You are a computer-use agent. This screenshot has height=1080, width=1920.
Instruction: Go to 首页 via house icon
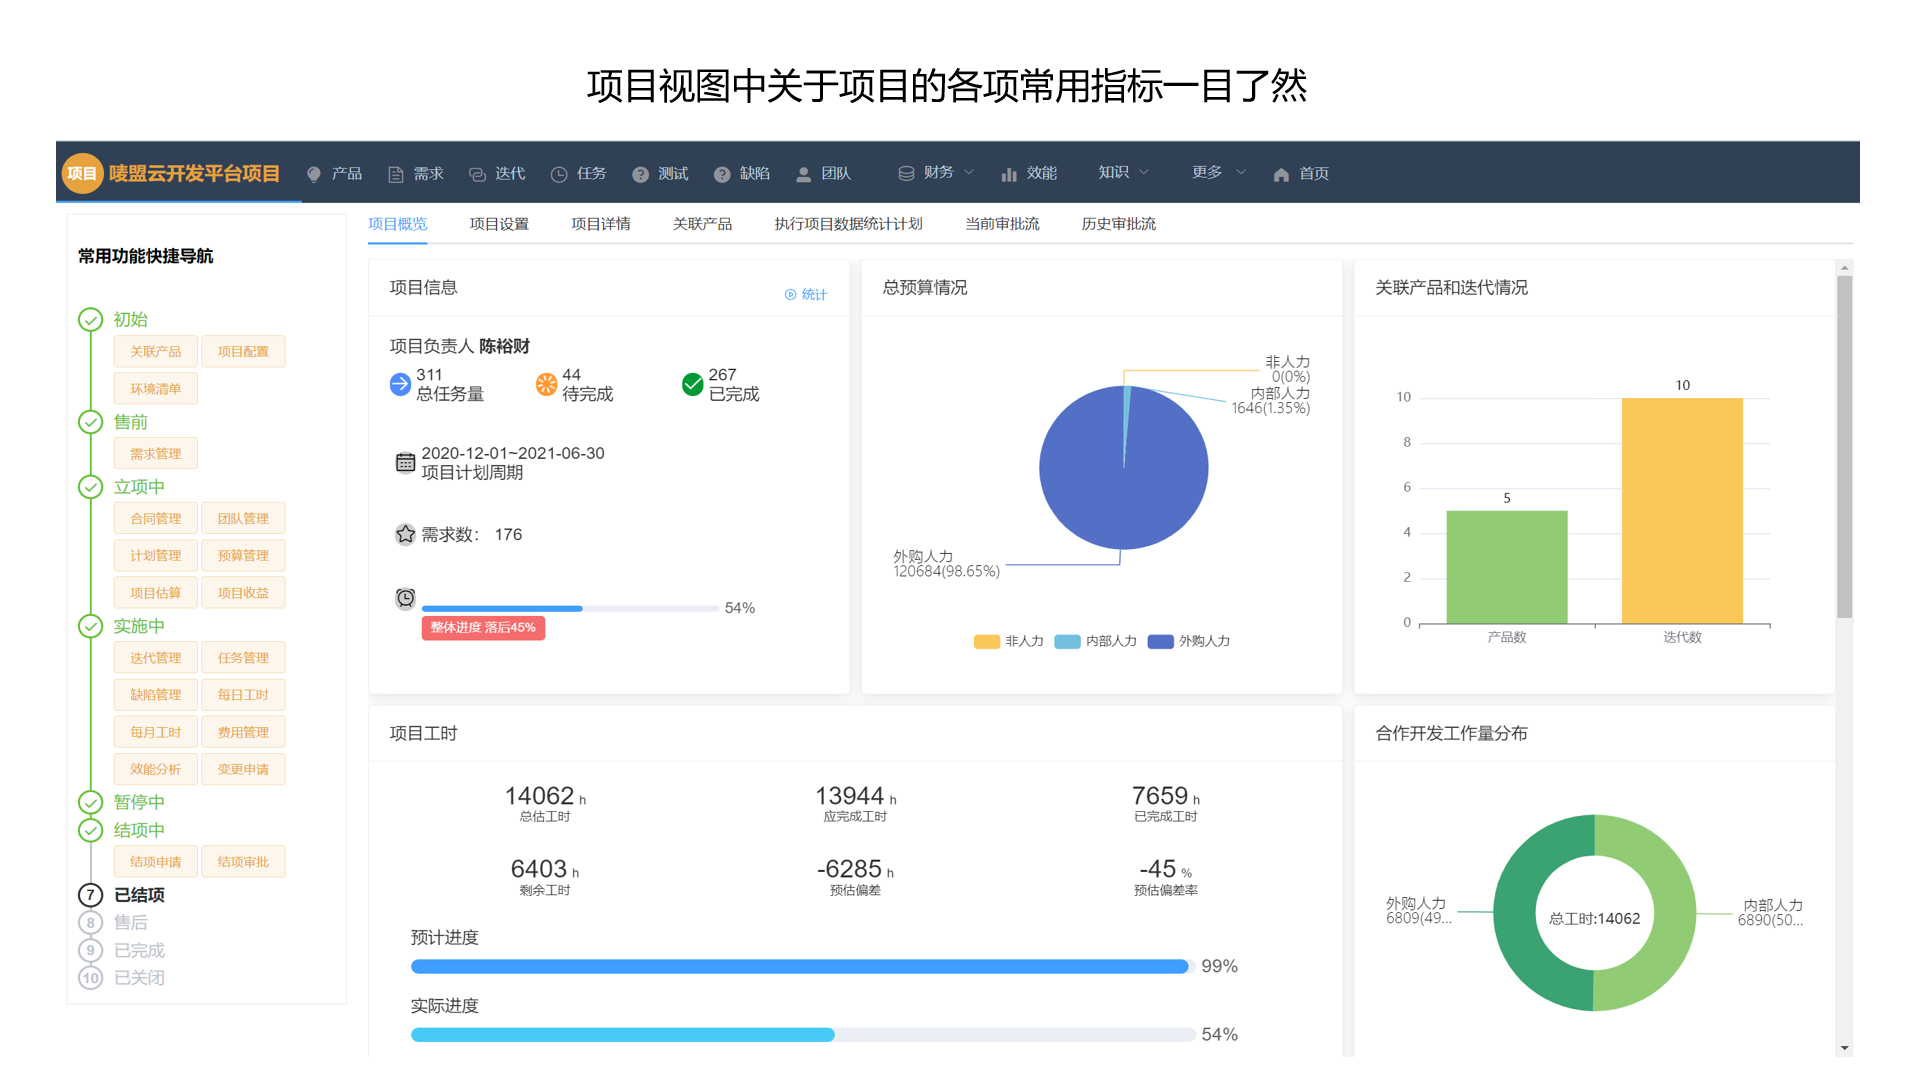click(x=1281, y=174)
